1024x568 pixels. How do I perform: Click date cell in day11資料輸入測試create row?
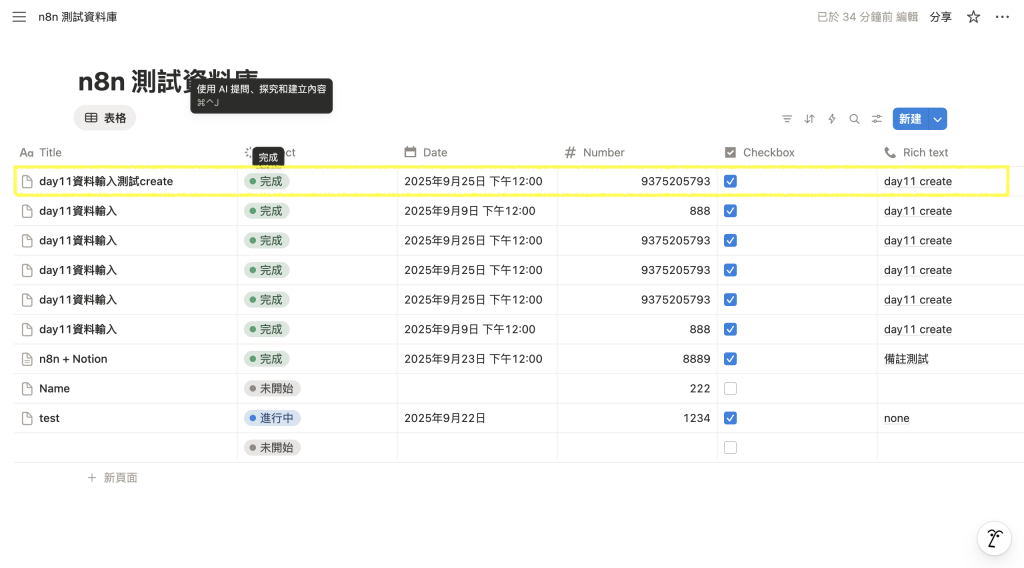477,181
